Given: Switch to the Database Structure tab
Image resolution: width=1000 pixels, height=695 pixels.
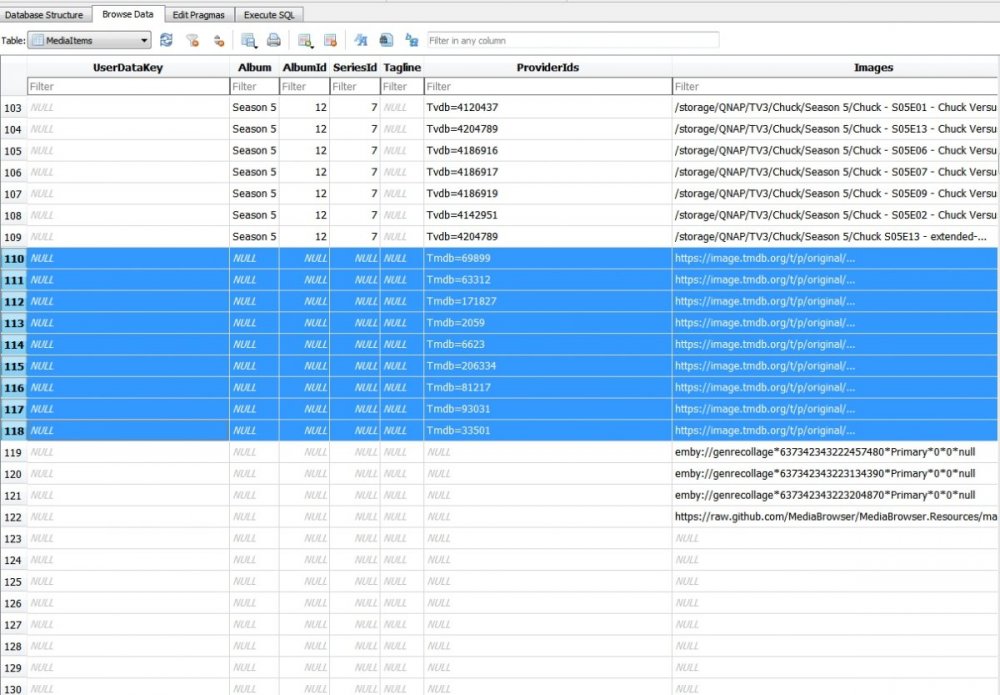Looking at the screenshot, I should [44, 15].
